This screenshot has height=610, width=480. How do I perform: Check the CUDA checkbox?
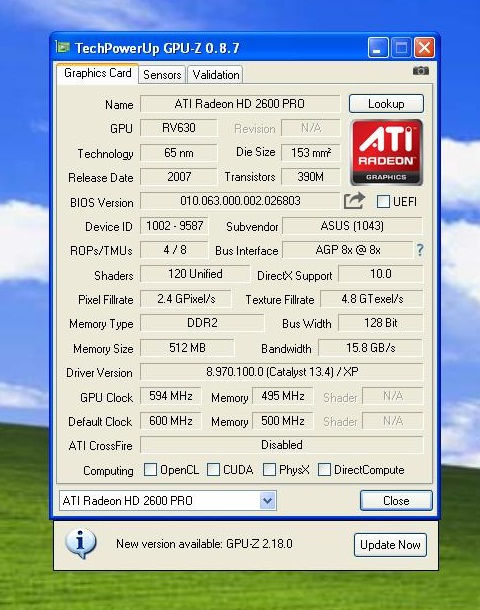coord(213,470)
